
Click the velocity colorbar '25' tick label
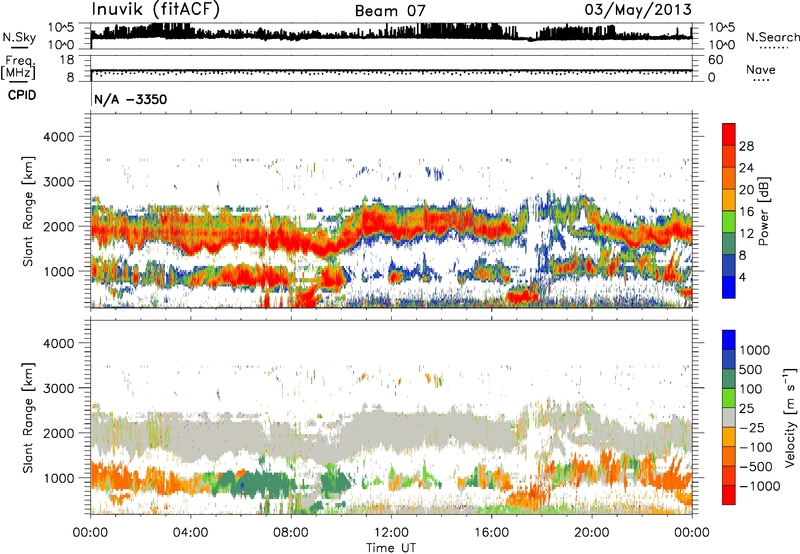[746, 408]
